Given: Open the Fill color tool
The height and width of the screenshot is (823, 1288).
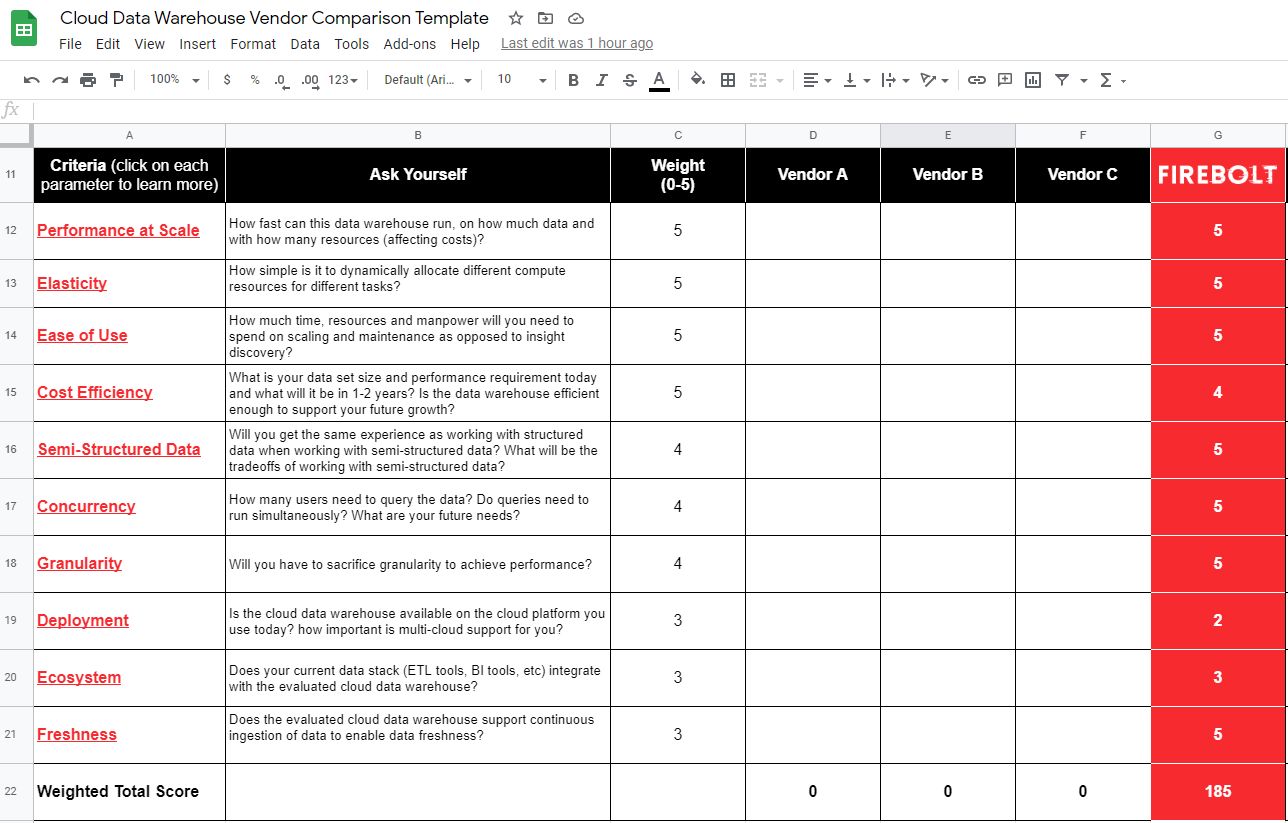Looking at the screenshot, I should [x=697, y=79].
